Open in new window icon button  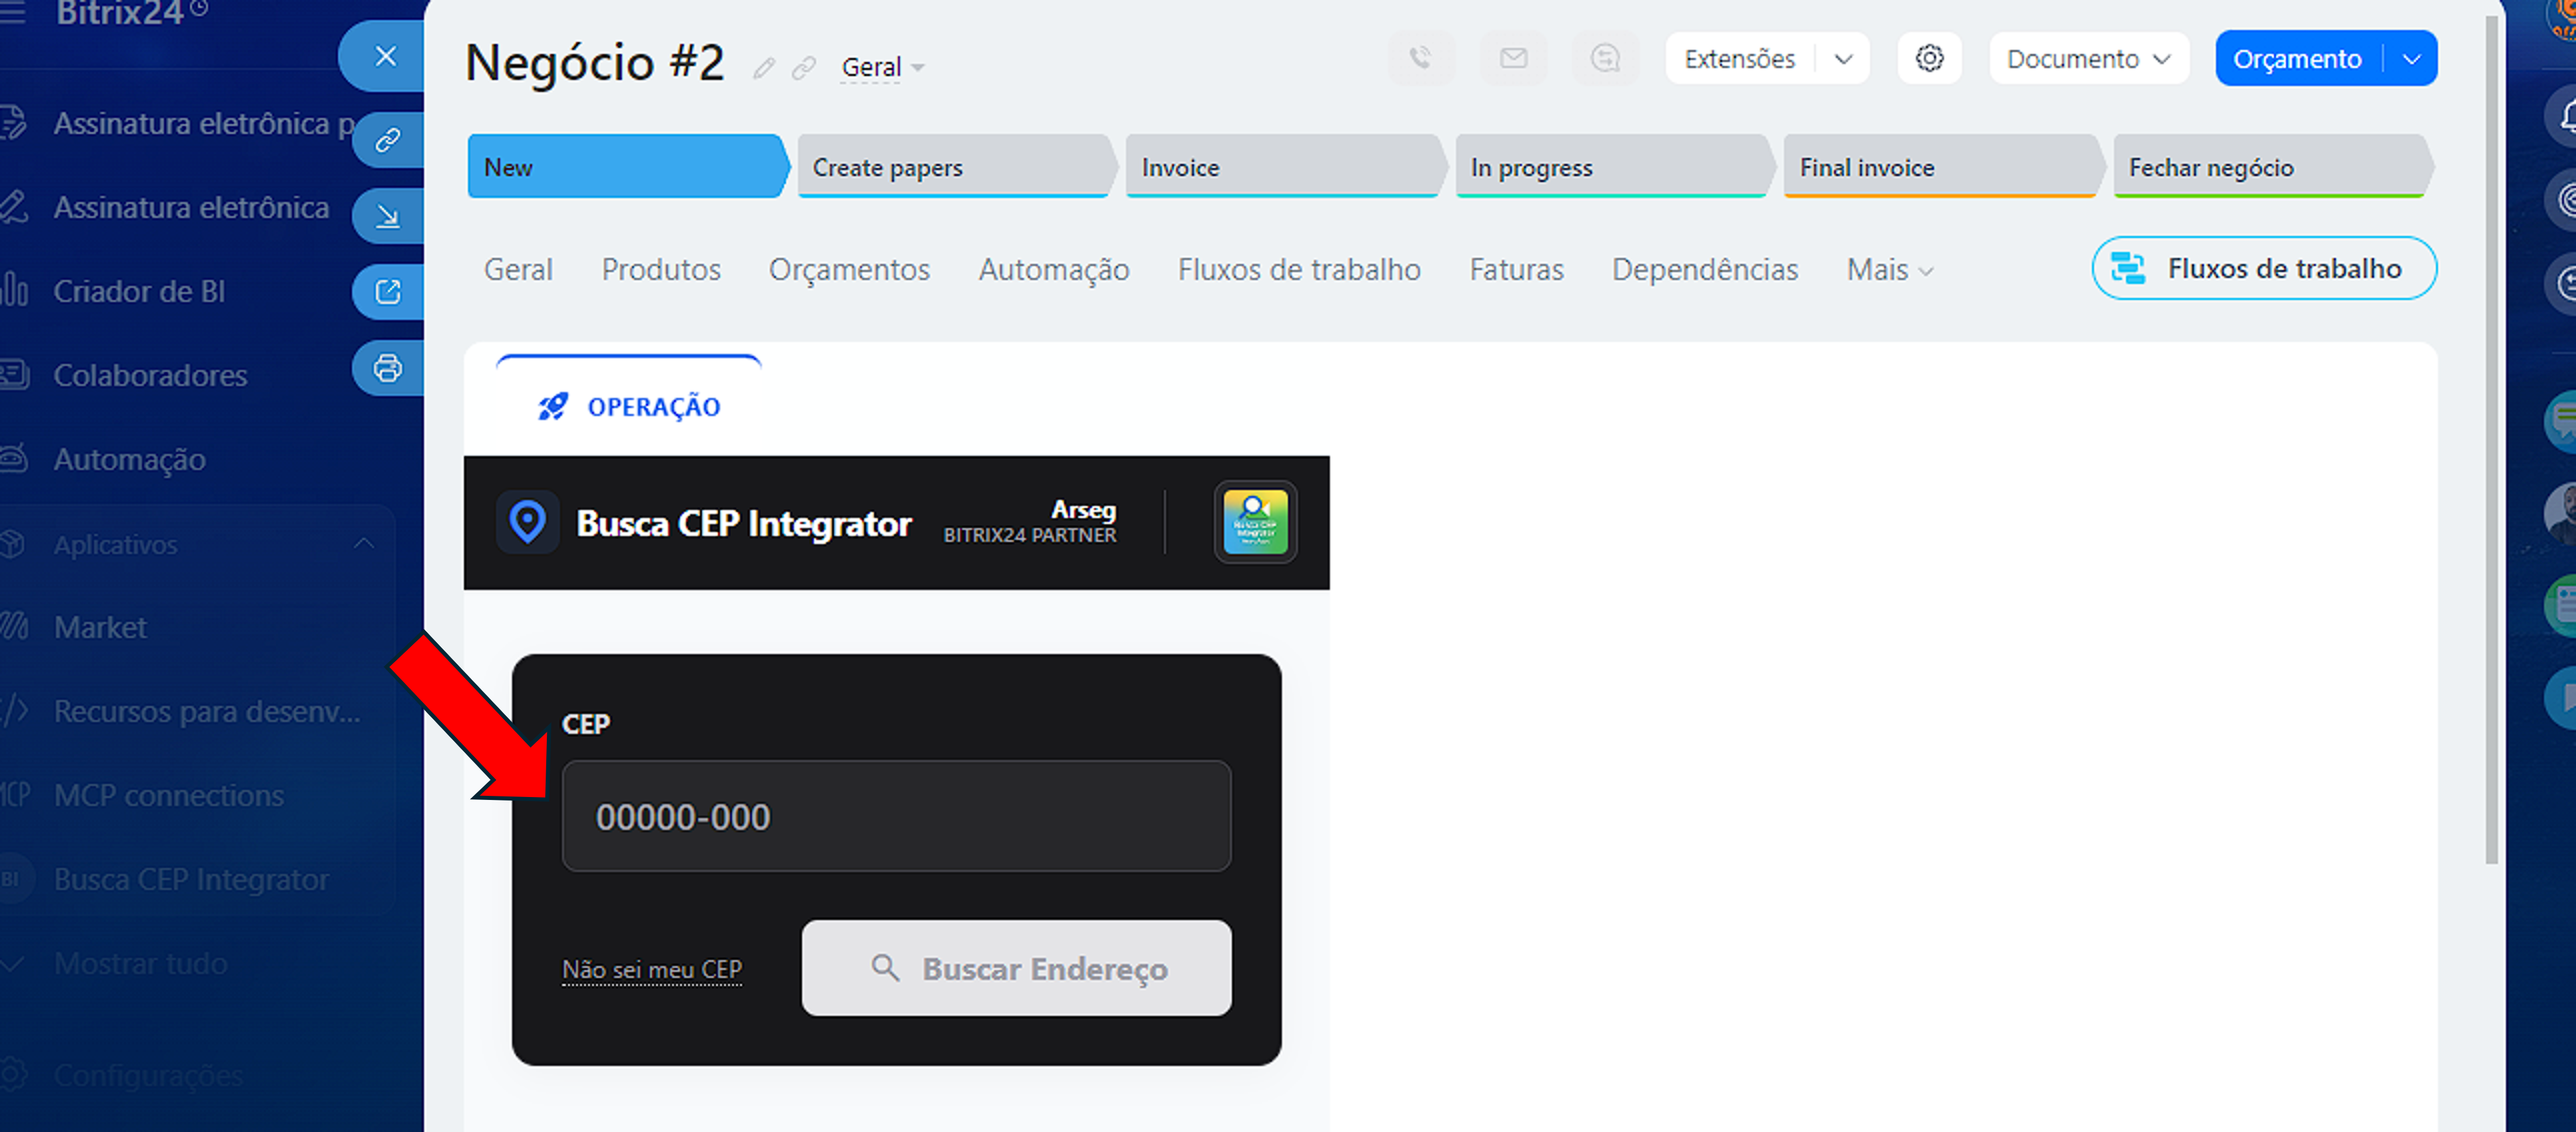388,292
